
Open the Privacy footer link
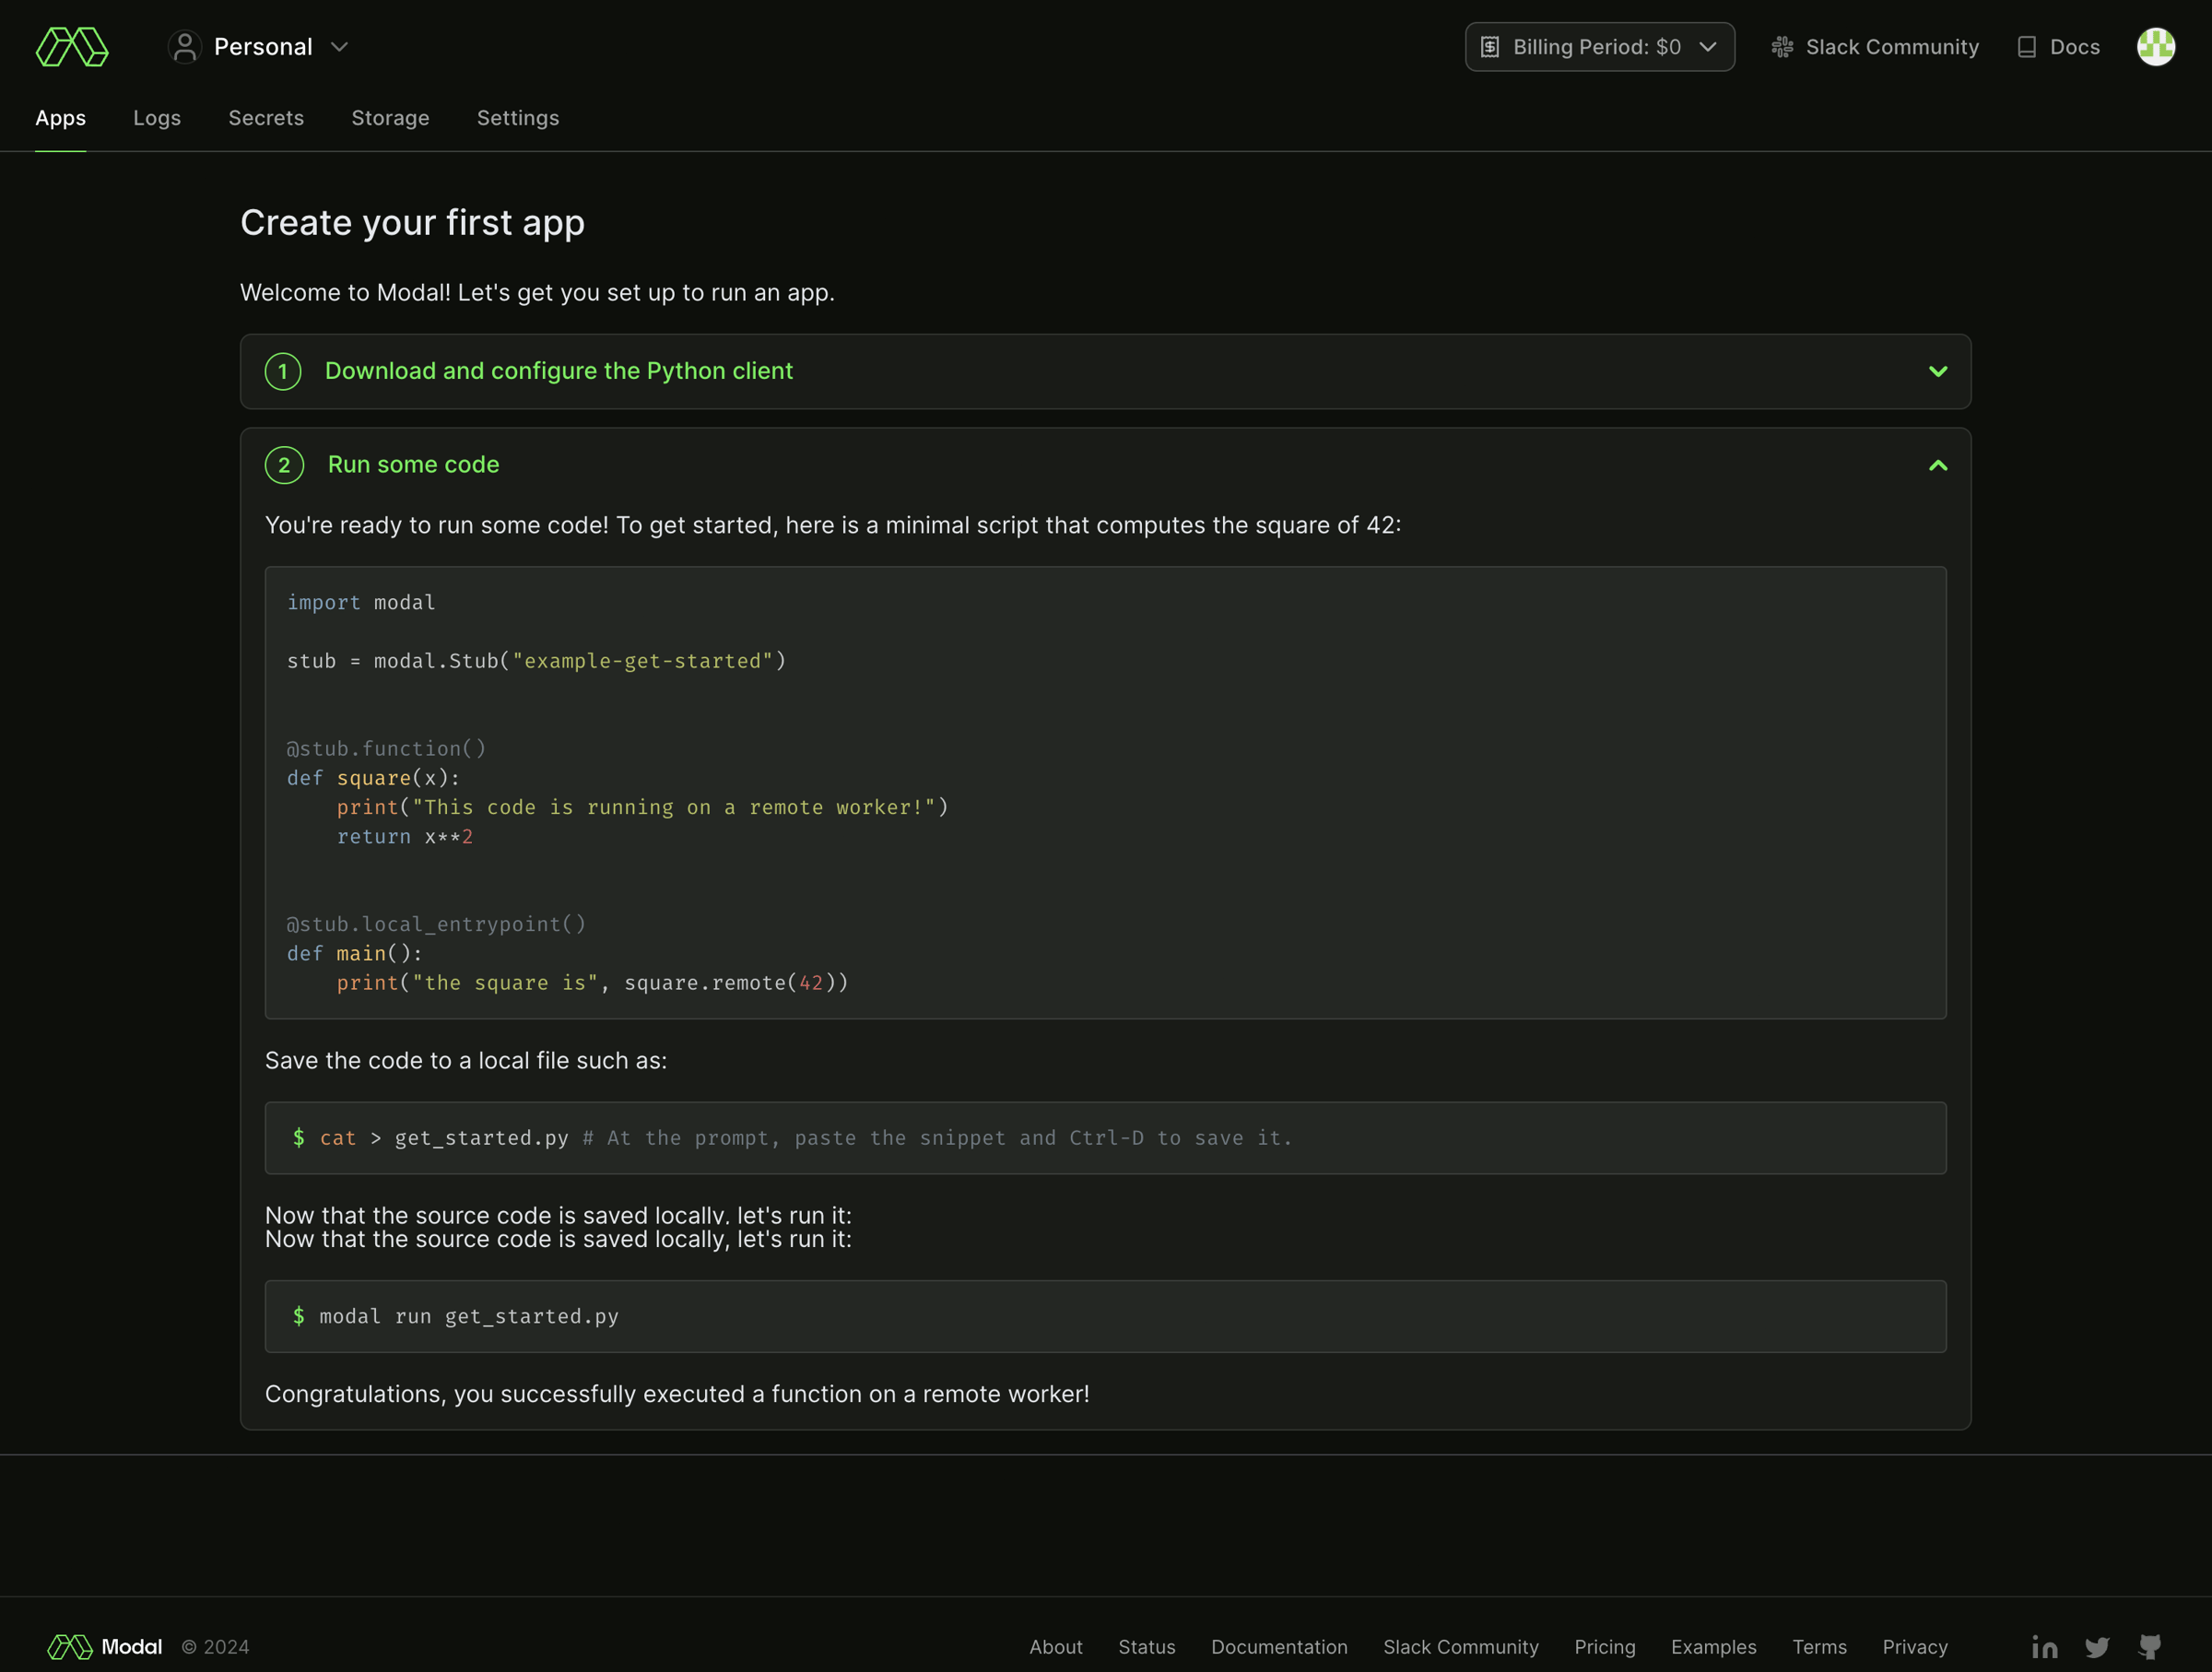1914,1646
